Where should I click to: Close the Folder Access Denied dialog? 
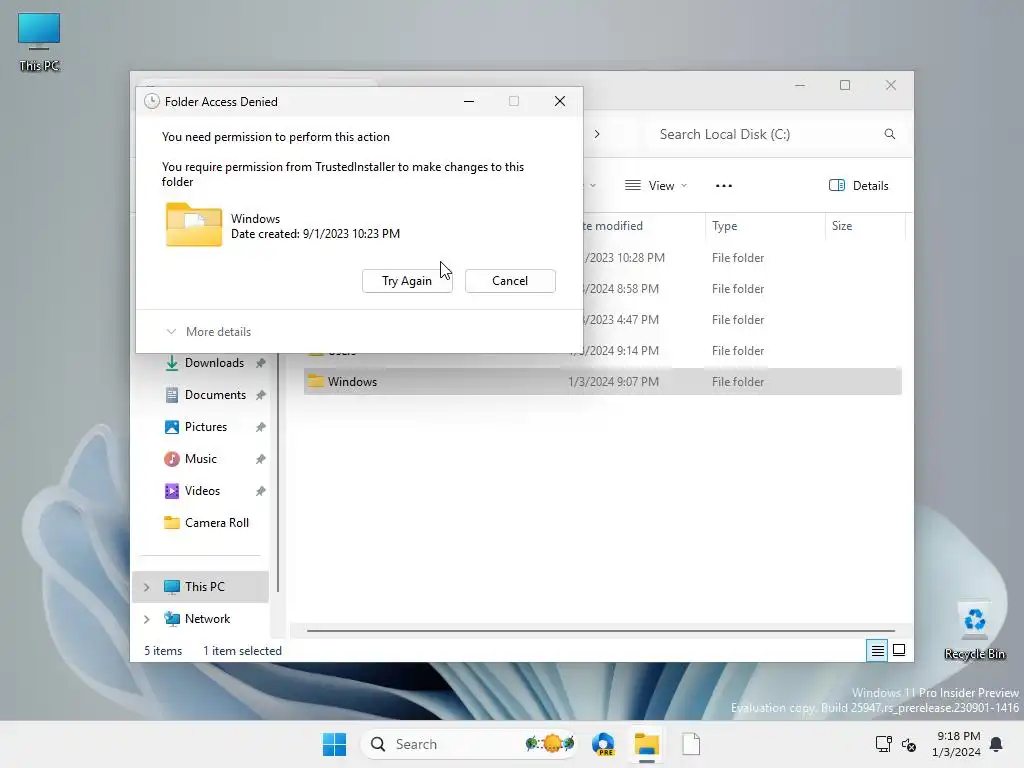[x=560, y=101]
